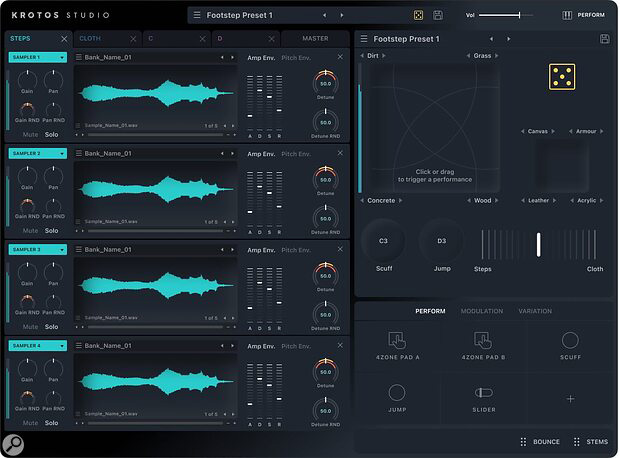Open Sampler 2 bank menu icon
Viewport: 620px width, 458px height.
coord(79,153)
